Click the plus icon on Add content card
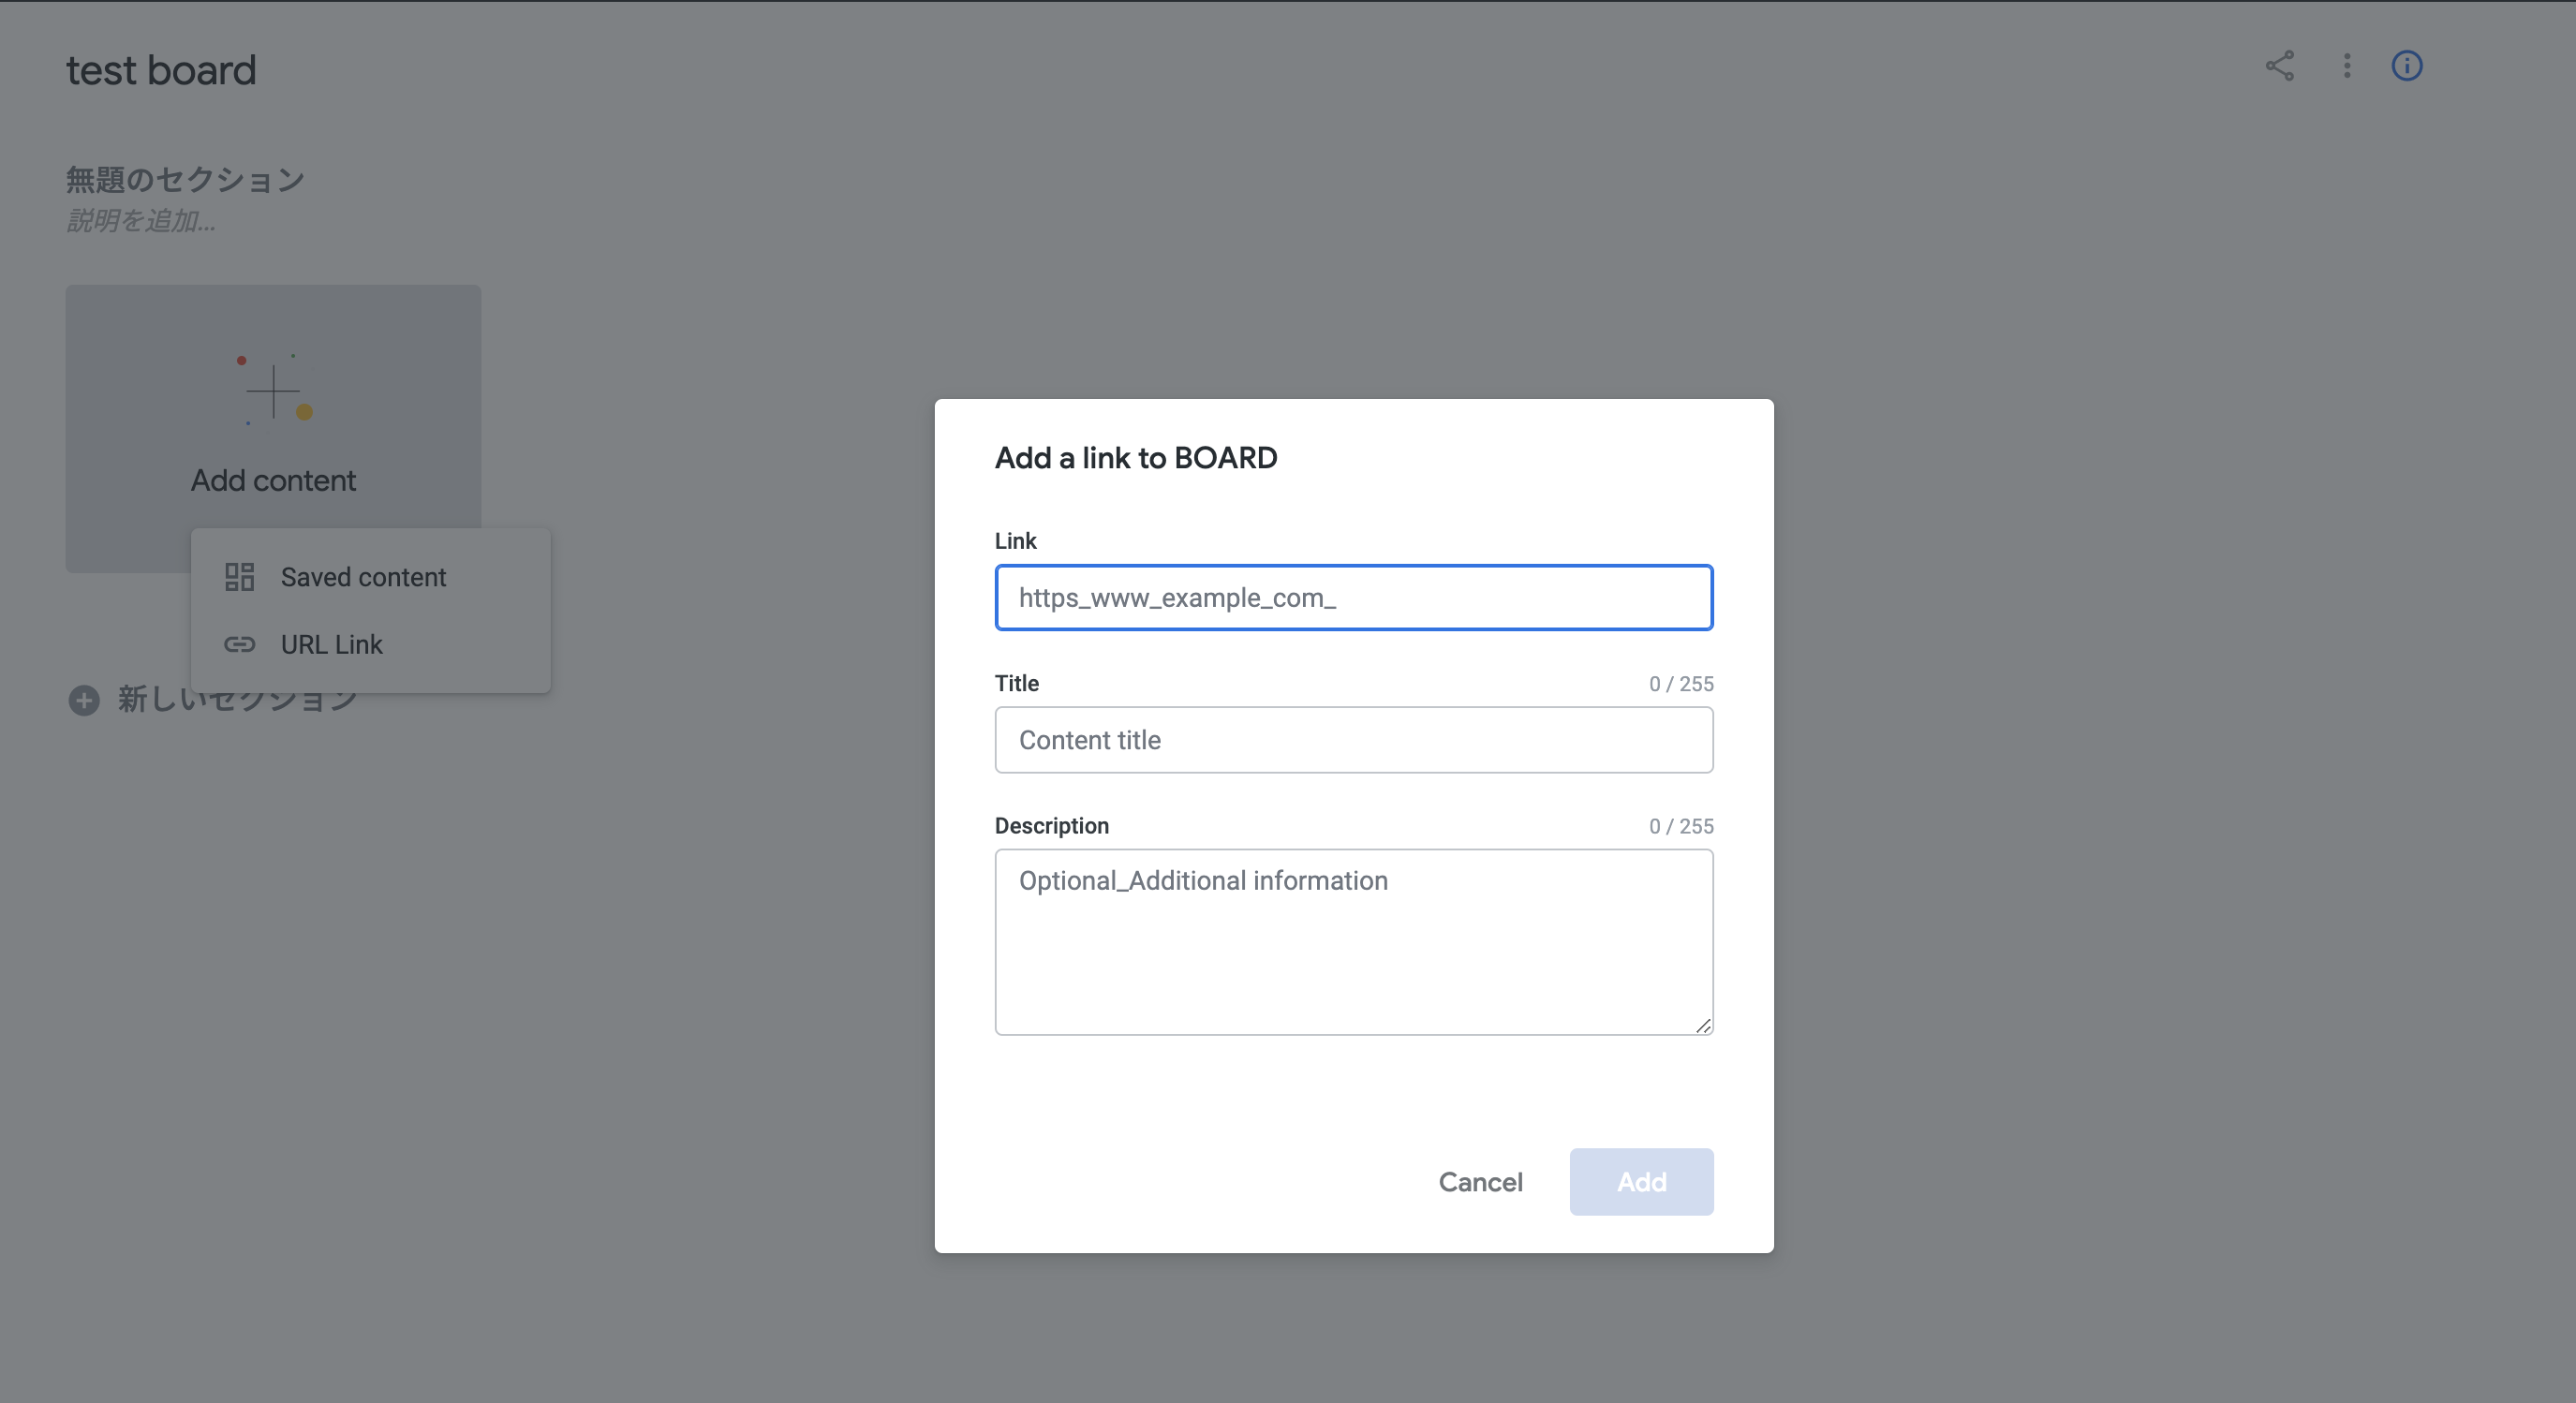2576x1403 pixels. [273, 390]
